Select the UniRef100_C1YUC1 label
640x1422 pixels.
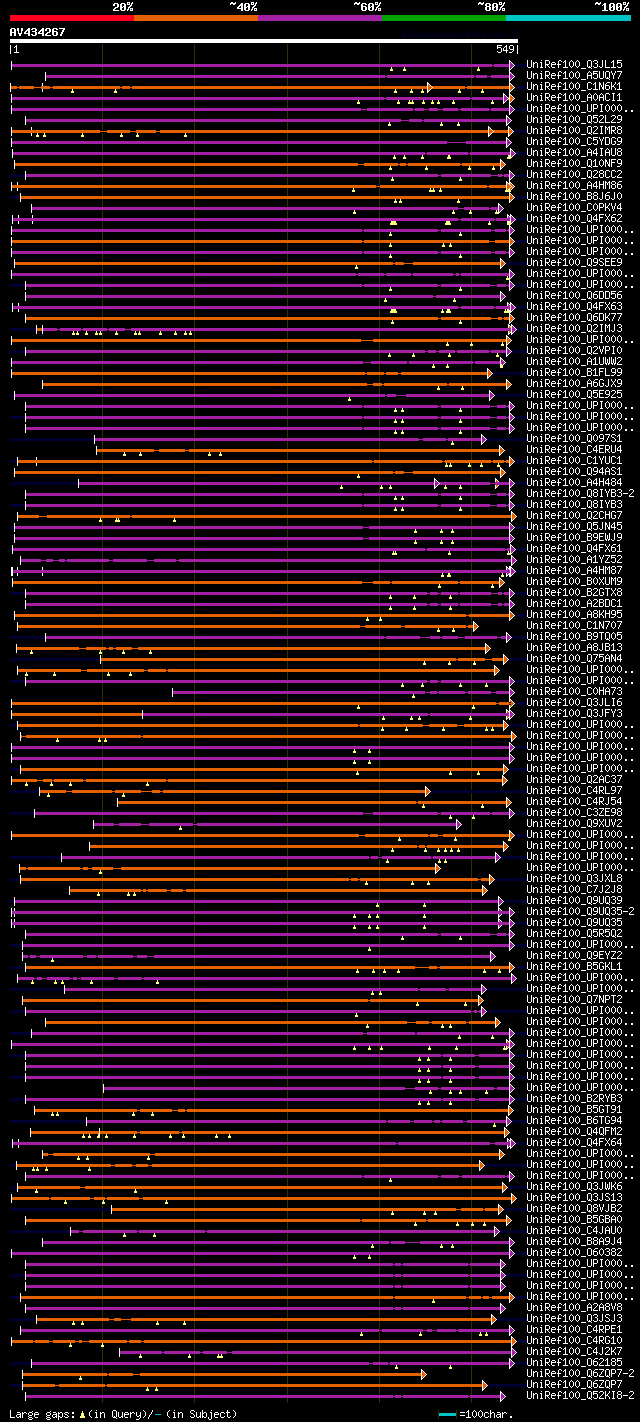pyautogui.click(x=574, y=460)
